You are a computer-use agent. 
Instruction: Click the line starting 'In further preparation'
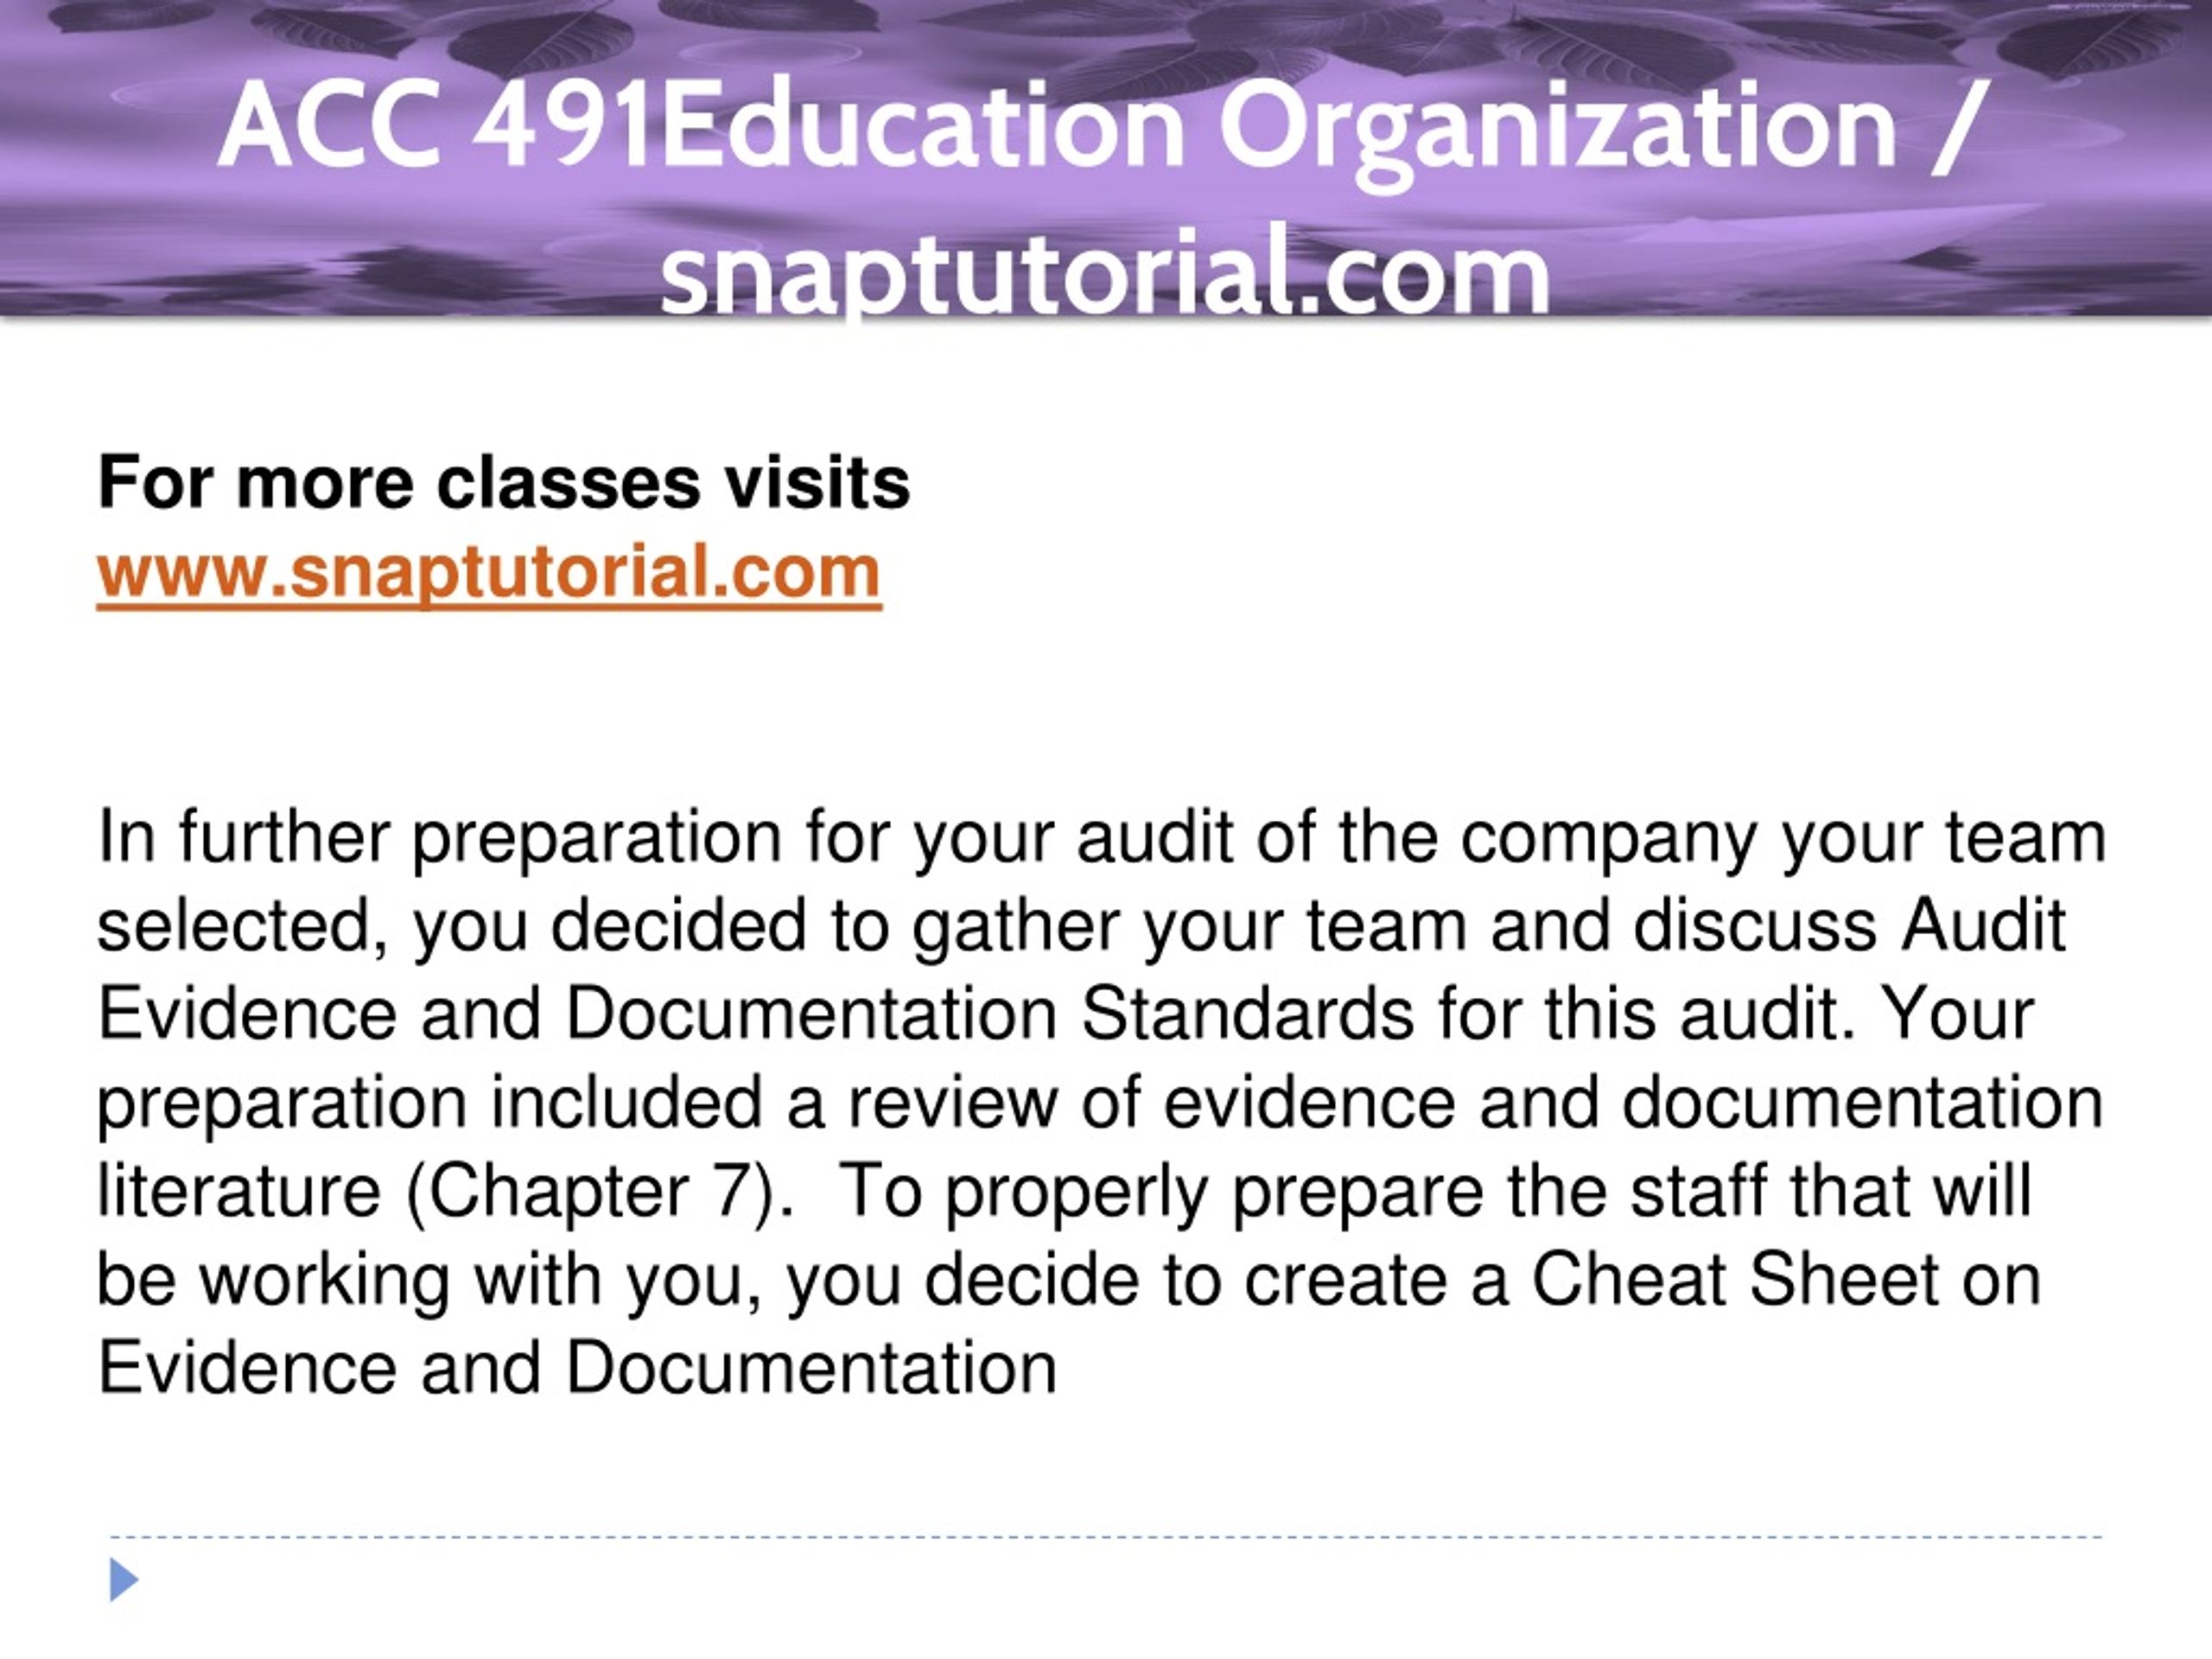(x=1102, y=838)
